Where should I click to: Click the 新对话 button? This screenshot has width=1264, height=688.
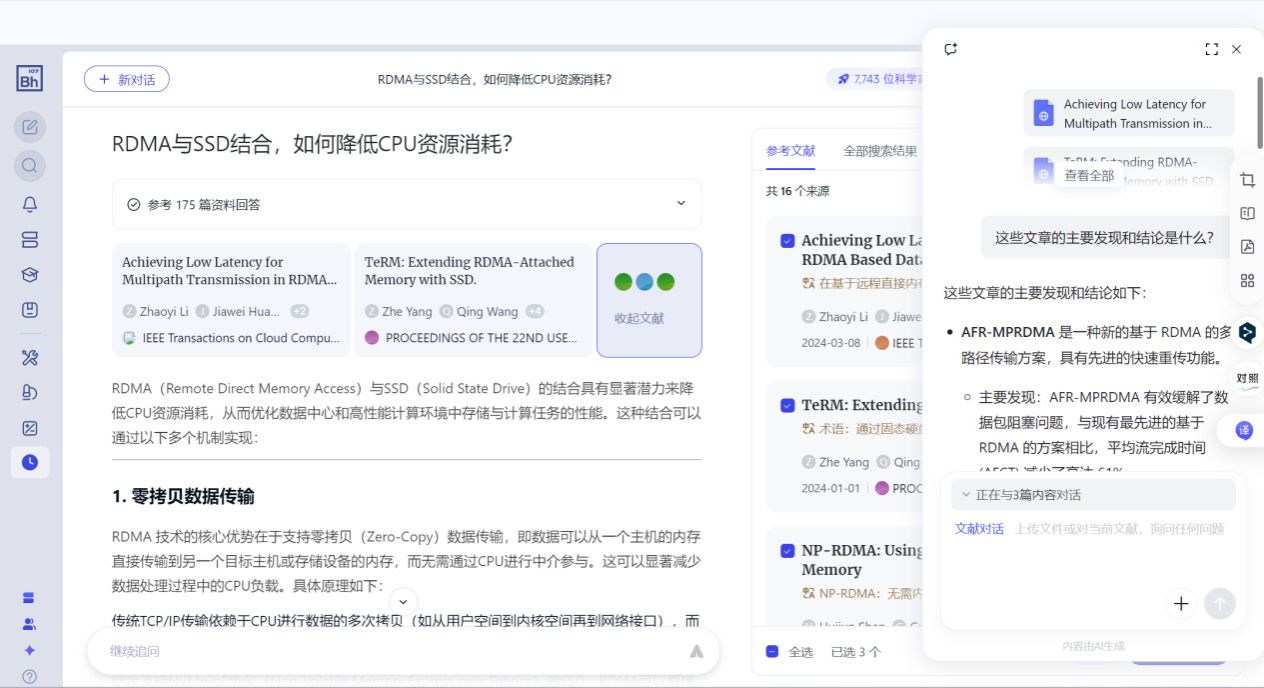(x=126, y=80)
